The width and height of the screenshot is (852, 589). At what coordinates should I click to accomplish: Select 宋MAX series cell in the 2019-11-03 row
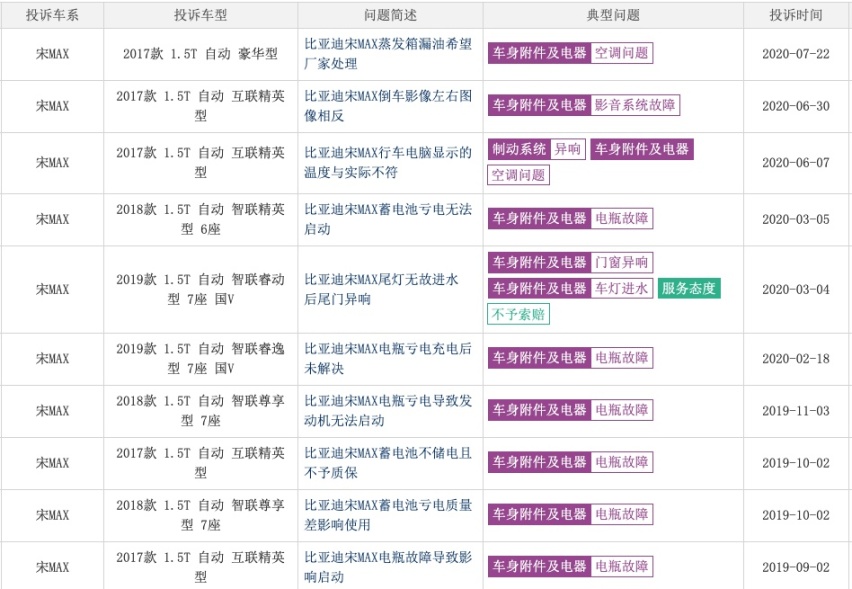point(52,410)
